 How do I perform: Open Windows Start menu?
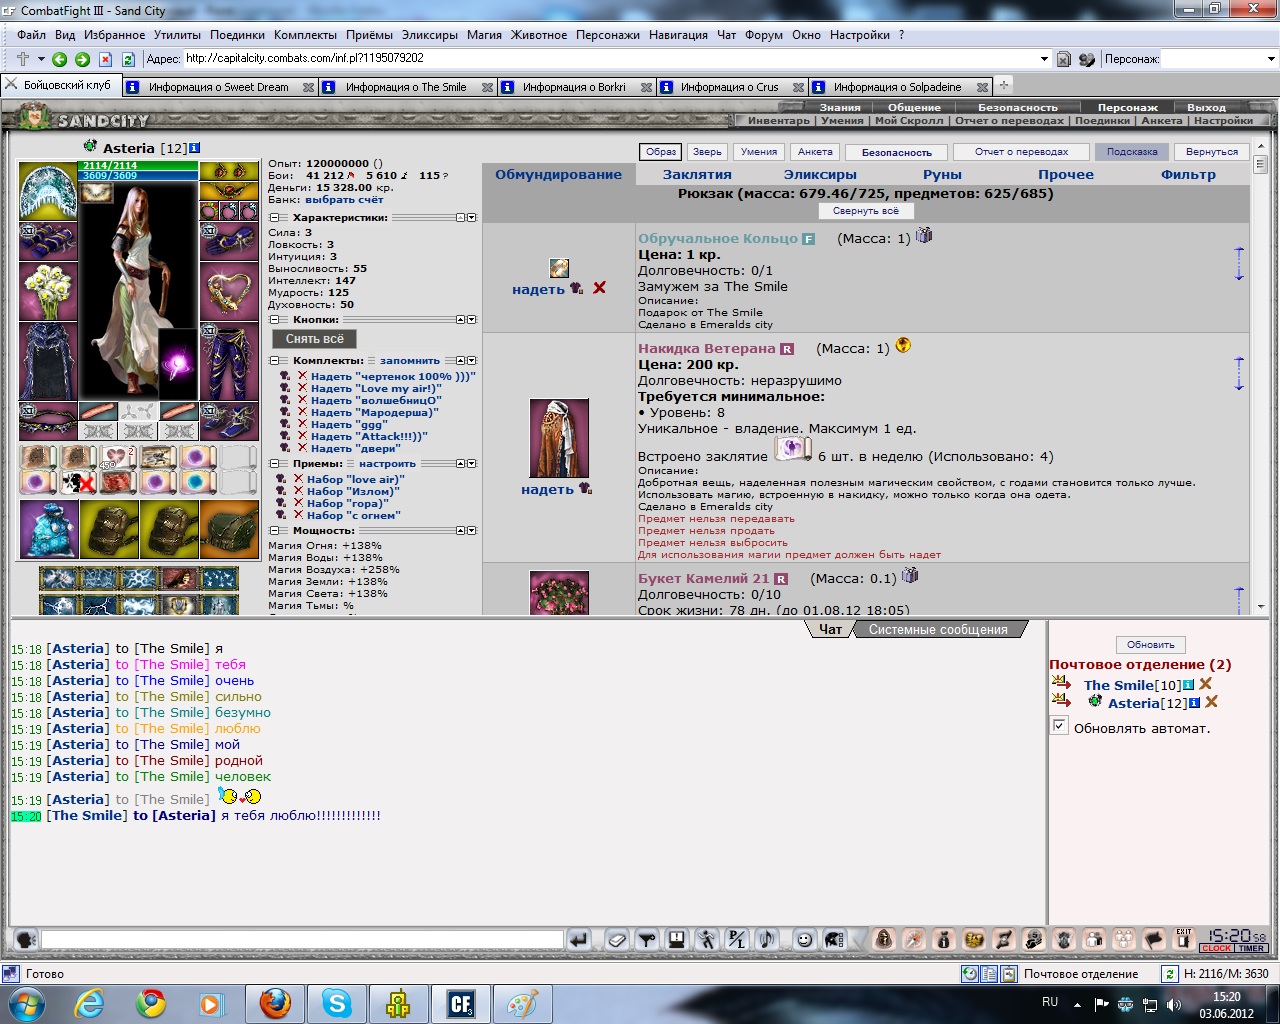tap(26, 1003)
